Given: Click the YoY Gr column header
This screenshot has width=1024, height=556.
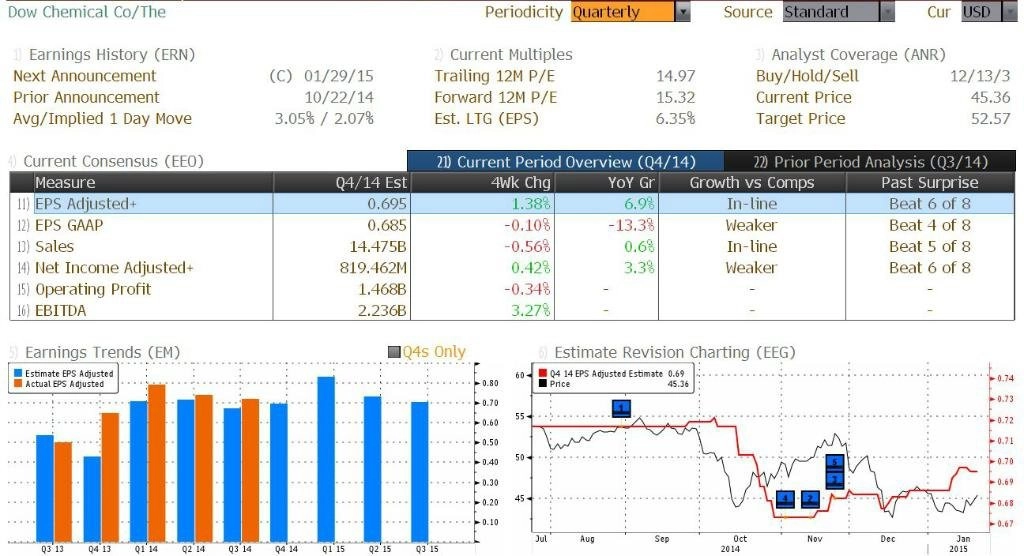Looking at the screenshot, I should coord(607,182).
